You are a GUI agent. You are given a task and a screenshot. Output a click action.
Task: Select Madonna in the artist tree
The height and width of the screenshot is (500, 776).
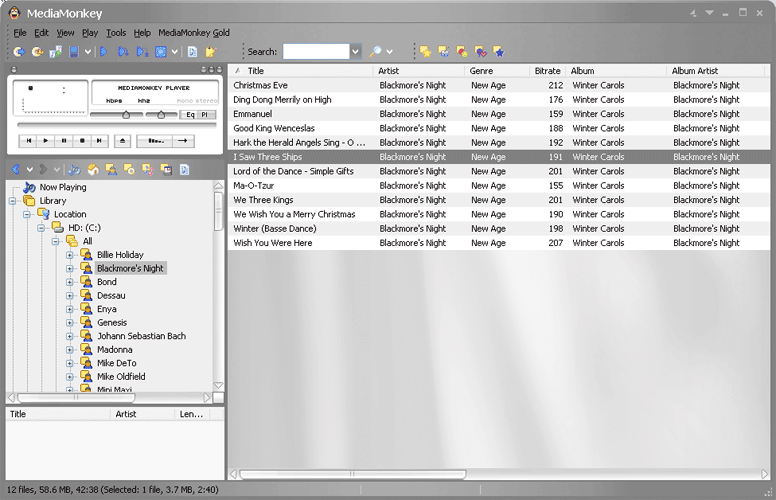pyautogui.click(x=115, y=350)
